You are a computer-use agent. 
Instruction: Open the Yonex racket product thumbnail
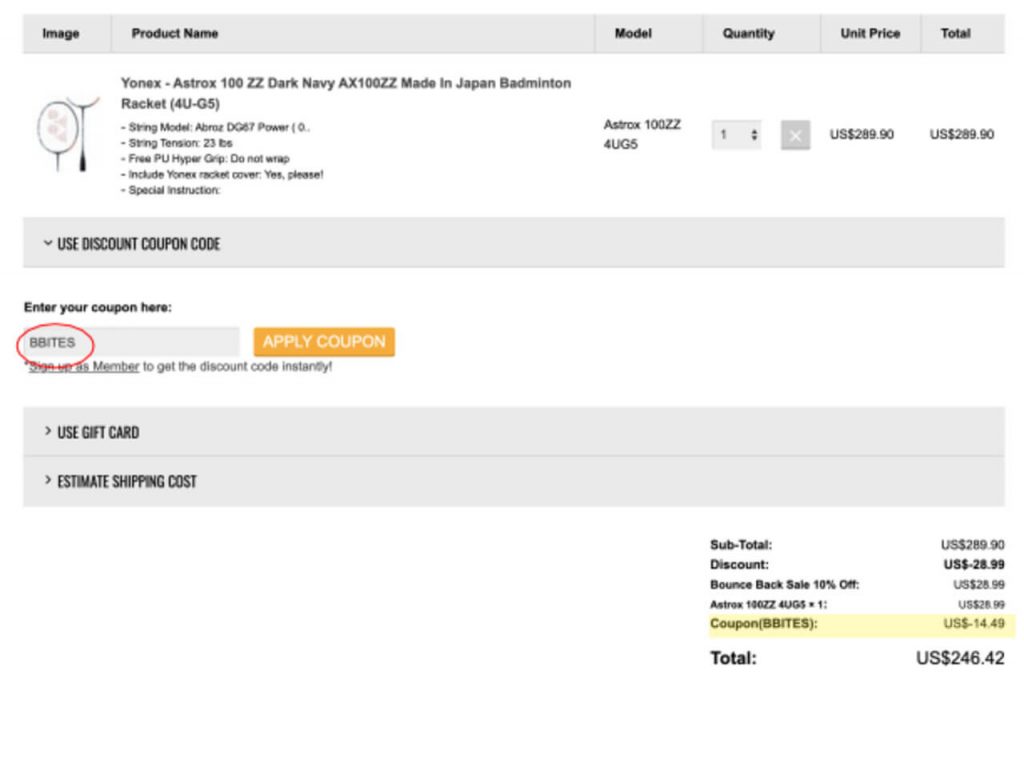(x=67, y=133)
